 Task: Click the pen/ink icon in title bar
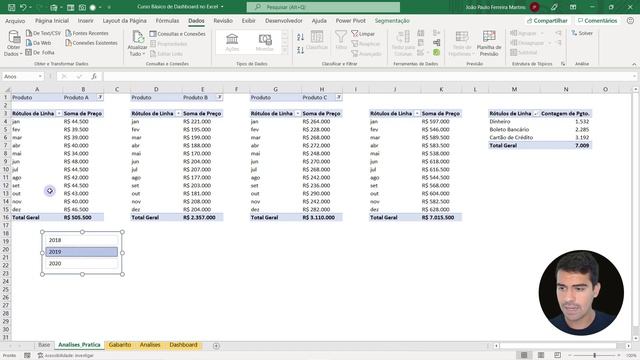point(554,7)
